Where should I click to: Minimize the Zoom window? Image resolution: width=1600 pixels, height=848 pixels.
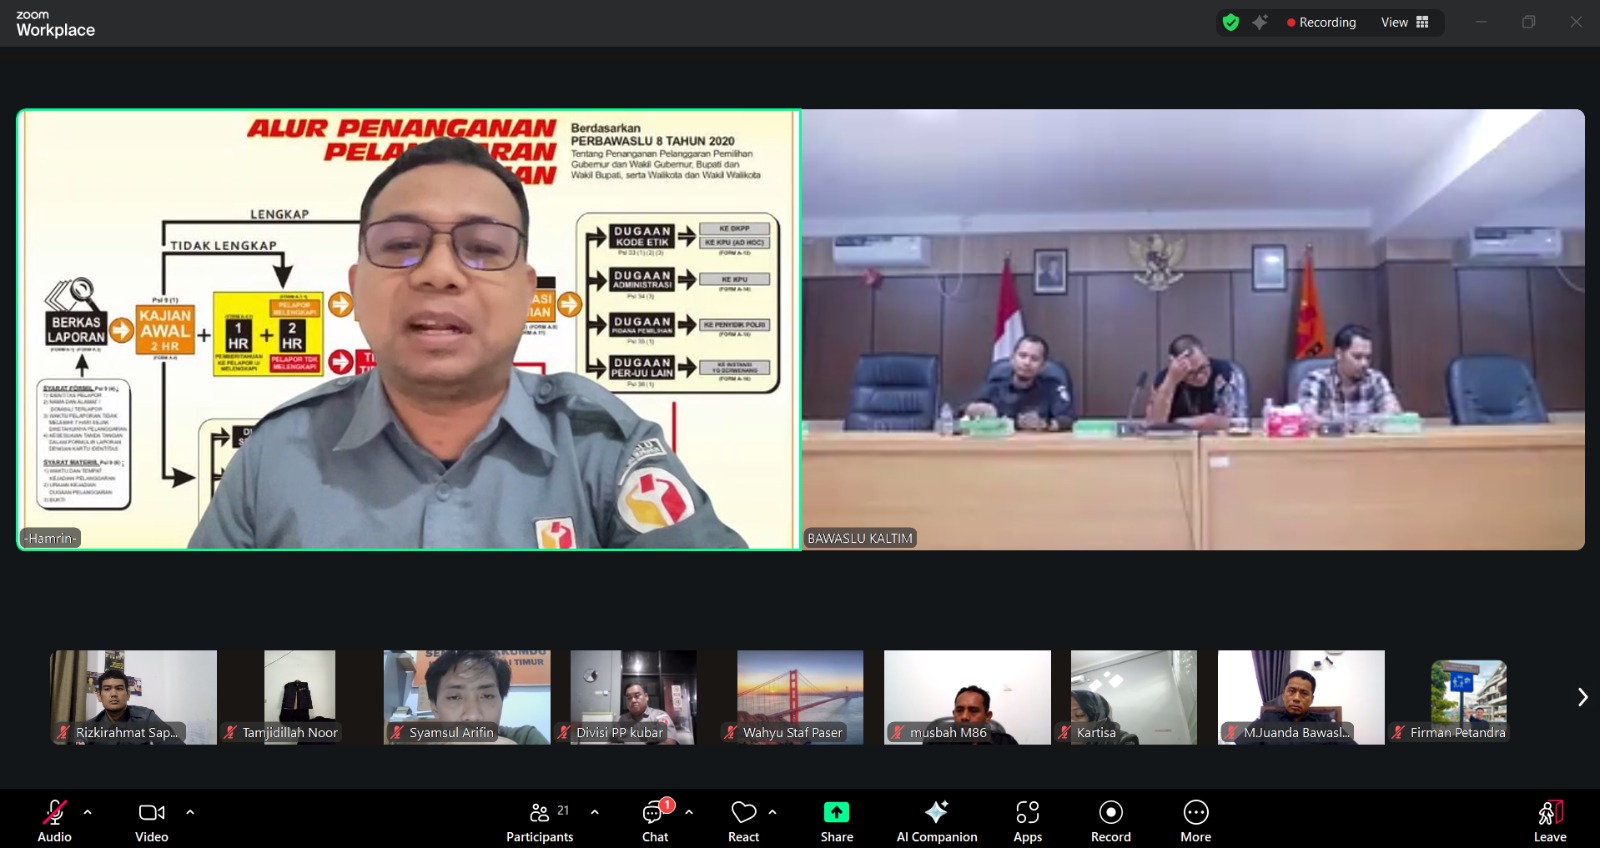coord(1481,22)
